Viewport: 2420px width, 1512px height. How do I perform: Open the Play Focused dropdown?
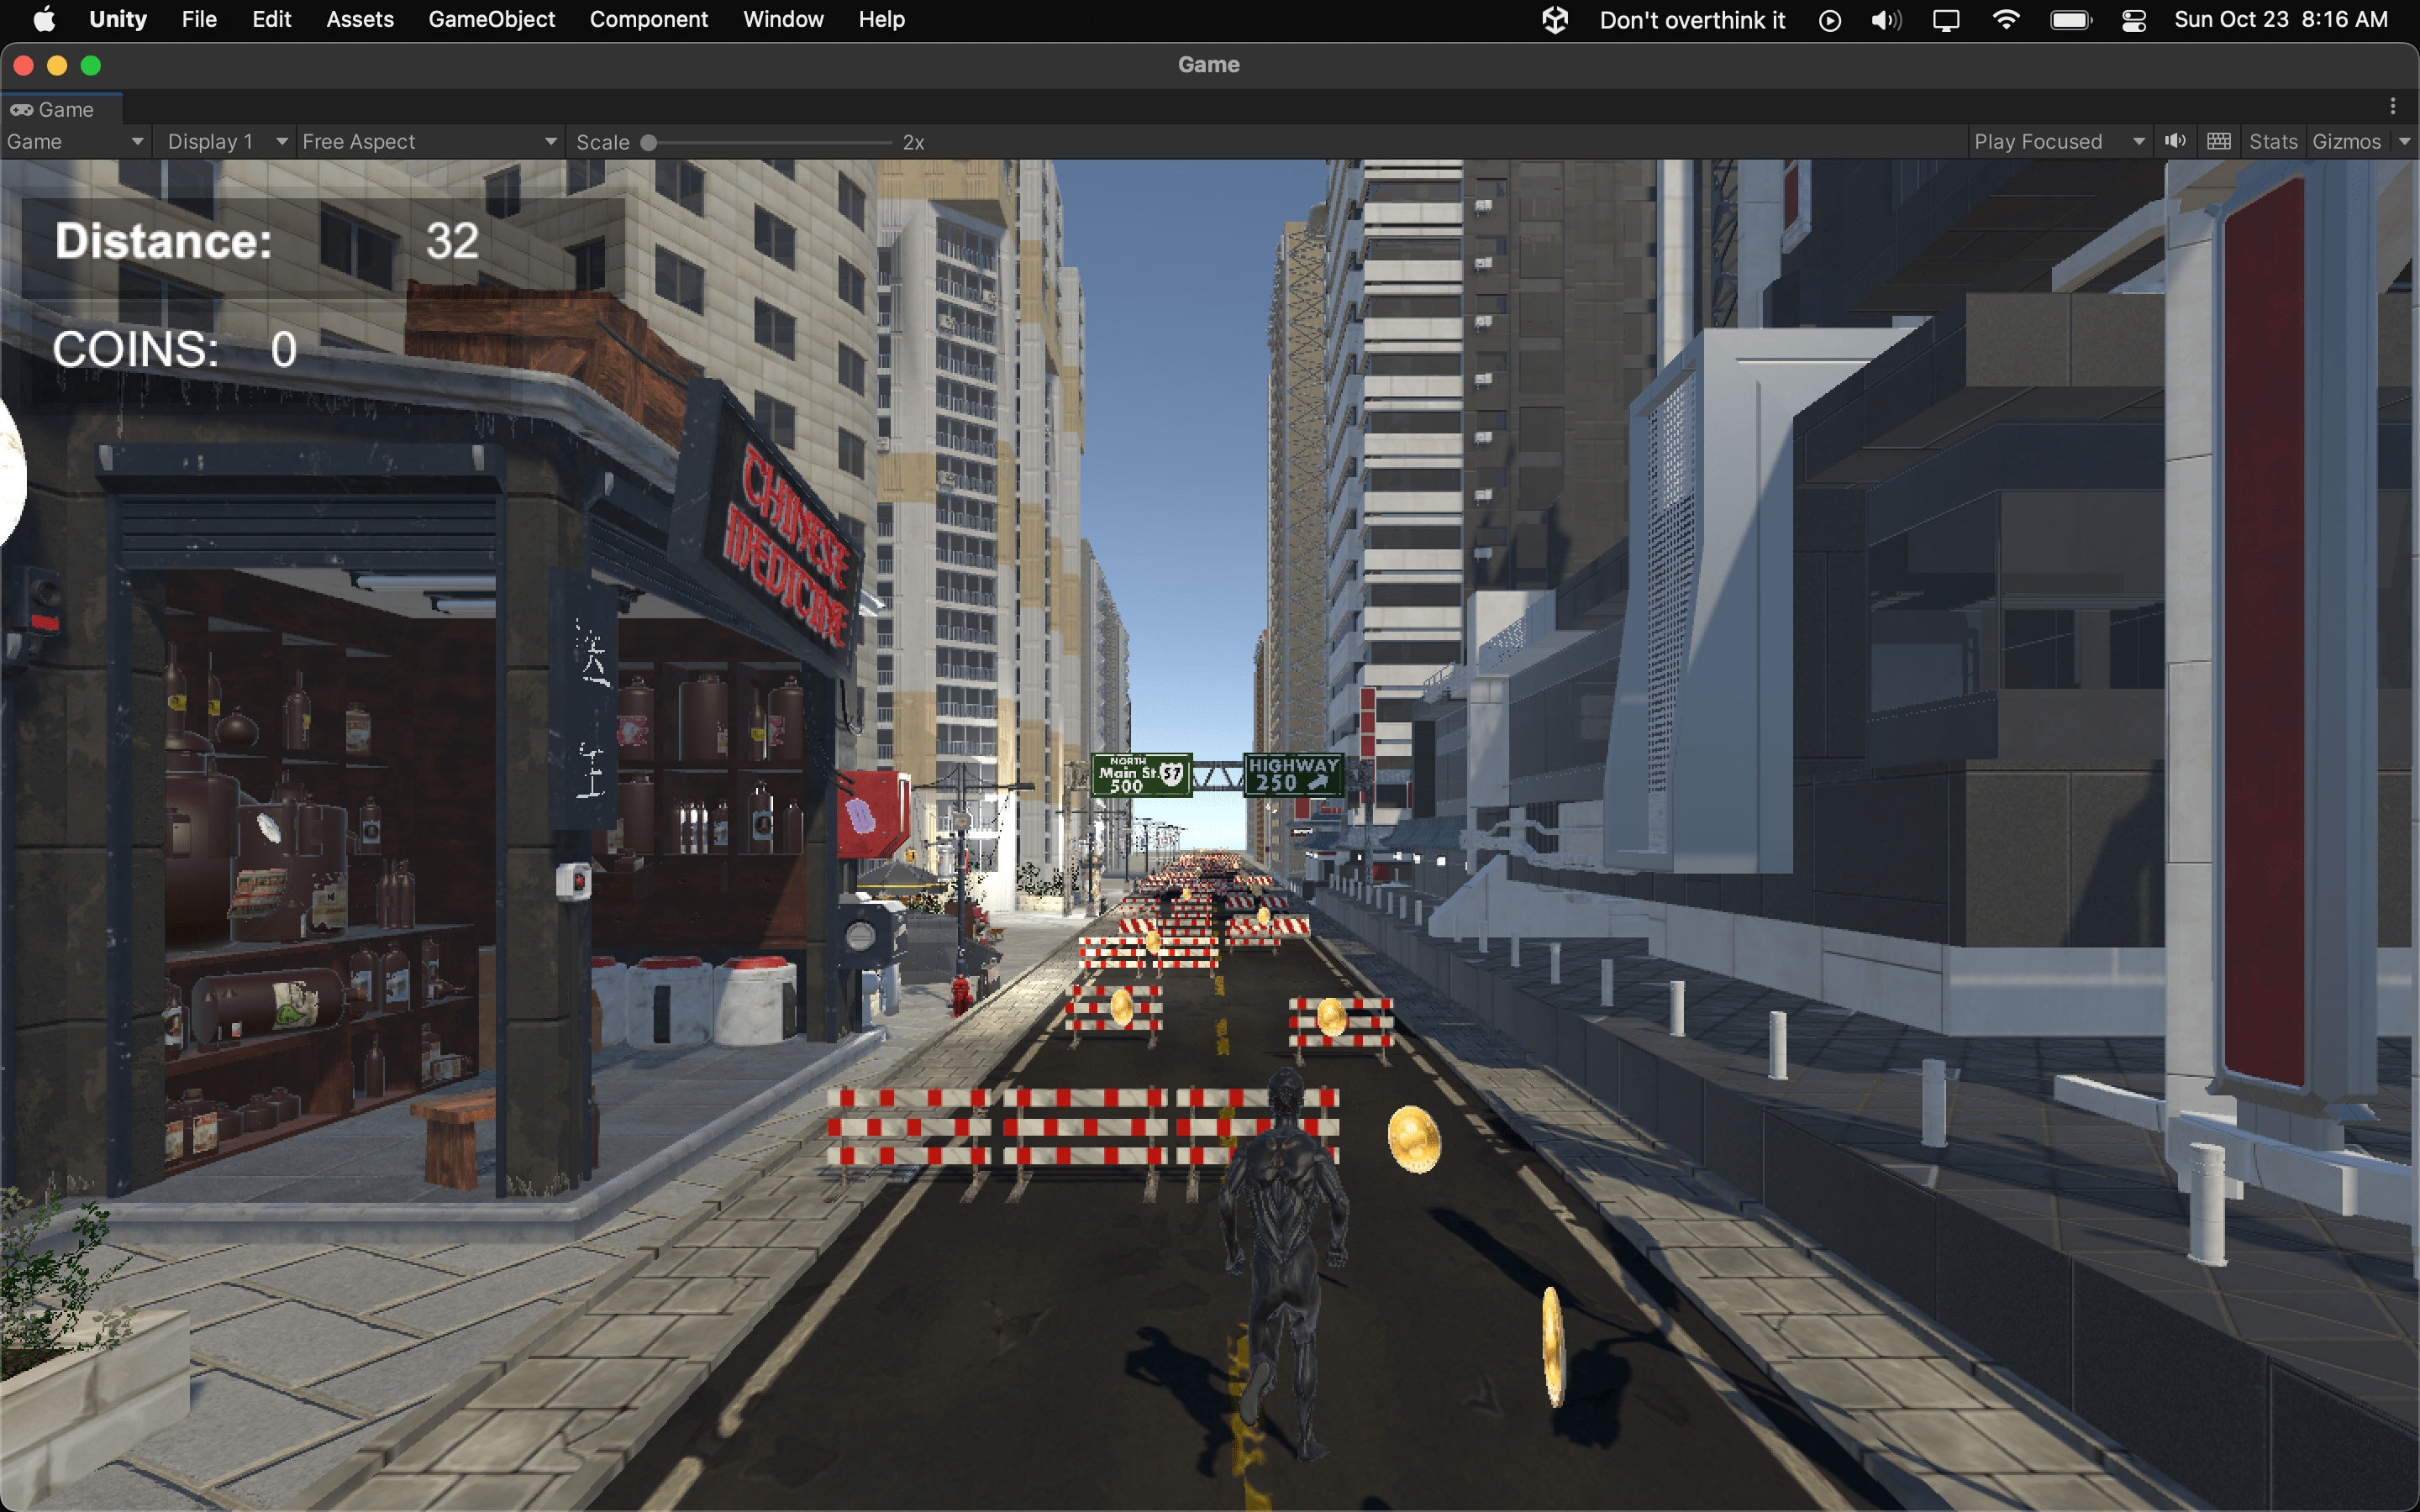pyautogui.click(x=2058, y=141)
